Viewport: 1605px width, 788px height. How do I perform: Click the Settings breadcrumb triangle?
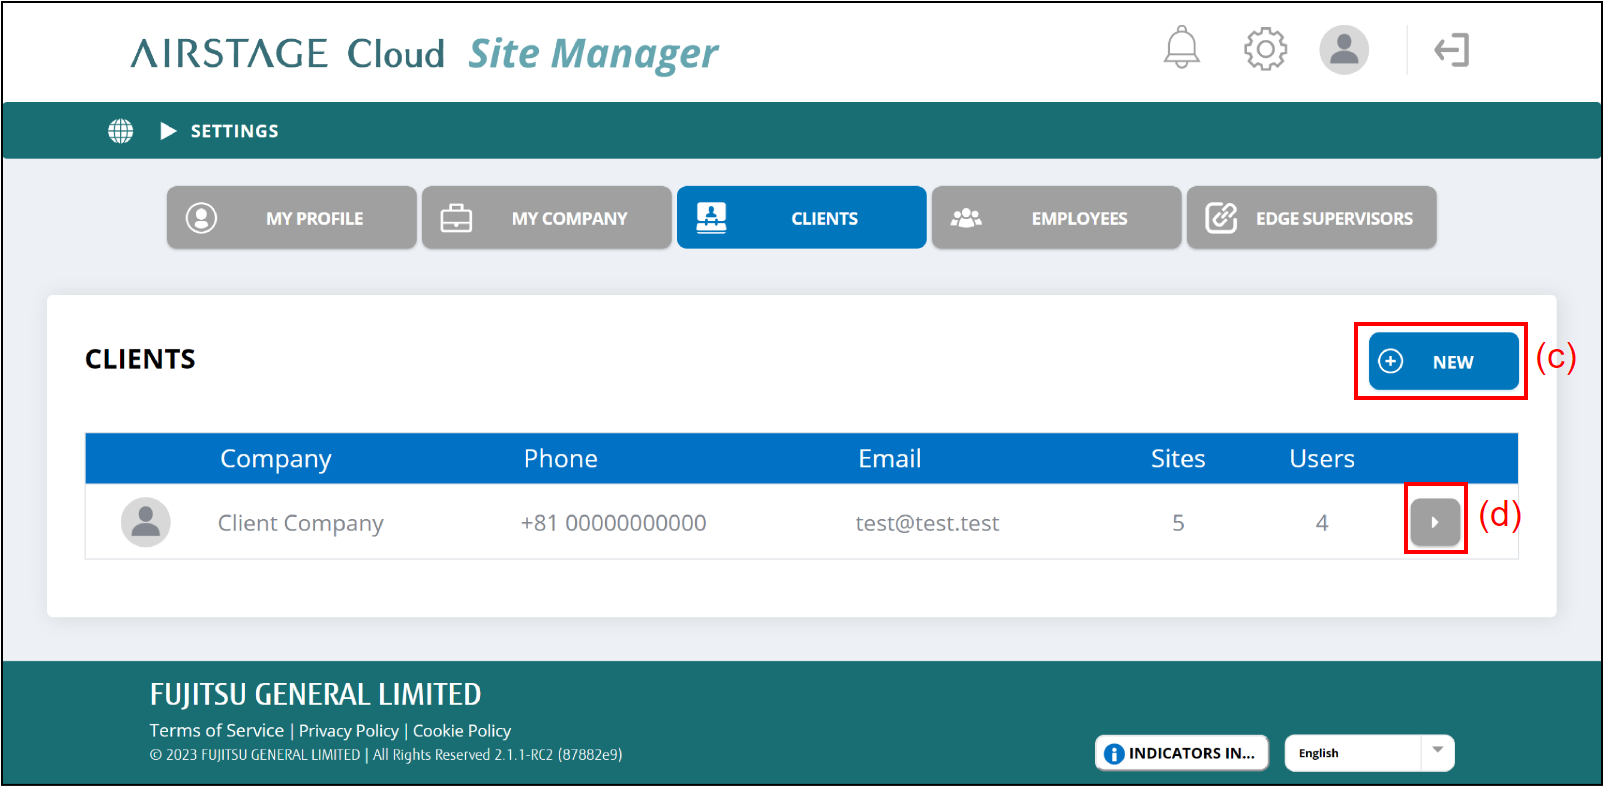point(168,131)
